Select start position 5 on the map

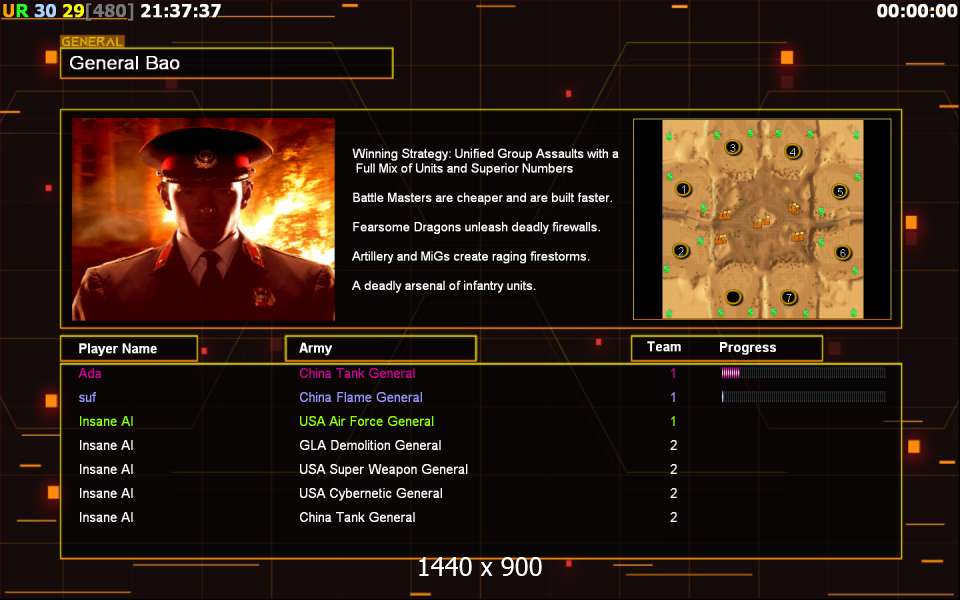coord(841,192)
